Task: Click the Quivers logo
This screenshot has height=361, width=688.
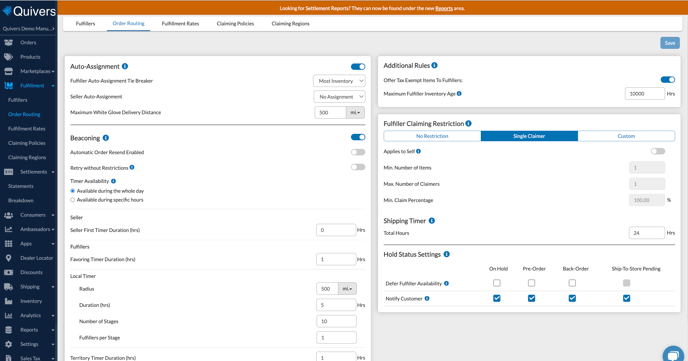Action: (29, 11)
